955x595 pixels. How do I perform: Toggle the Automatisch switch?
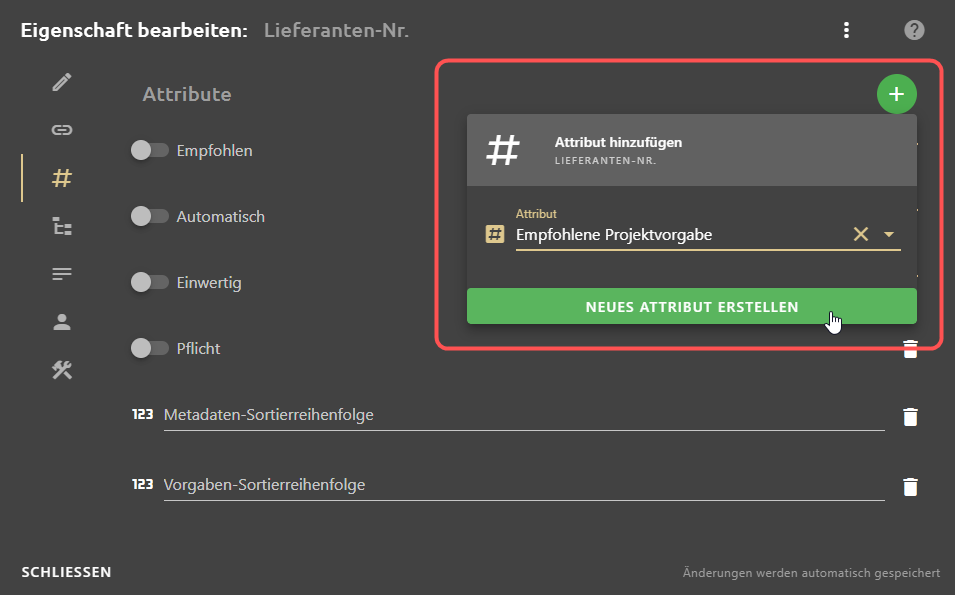point(149,216)
